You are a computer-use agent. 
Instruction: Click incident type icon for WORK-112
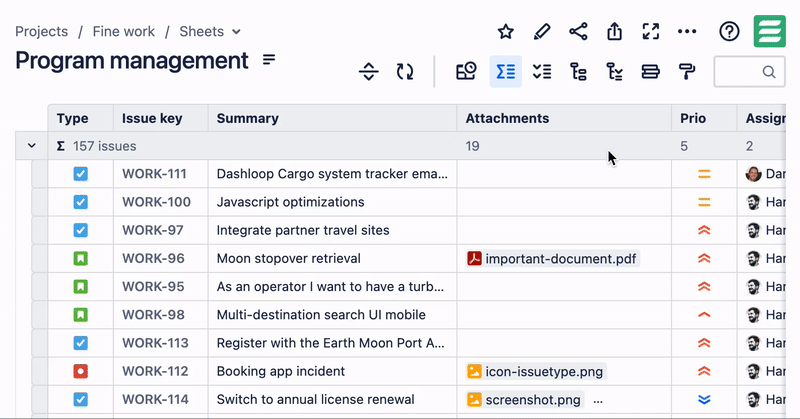81,371
